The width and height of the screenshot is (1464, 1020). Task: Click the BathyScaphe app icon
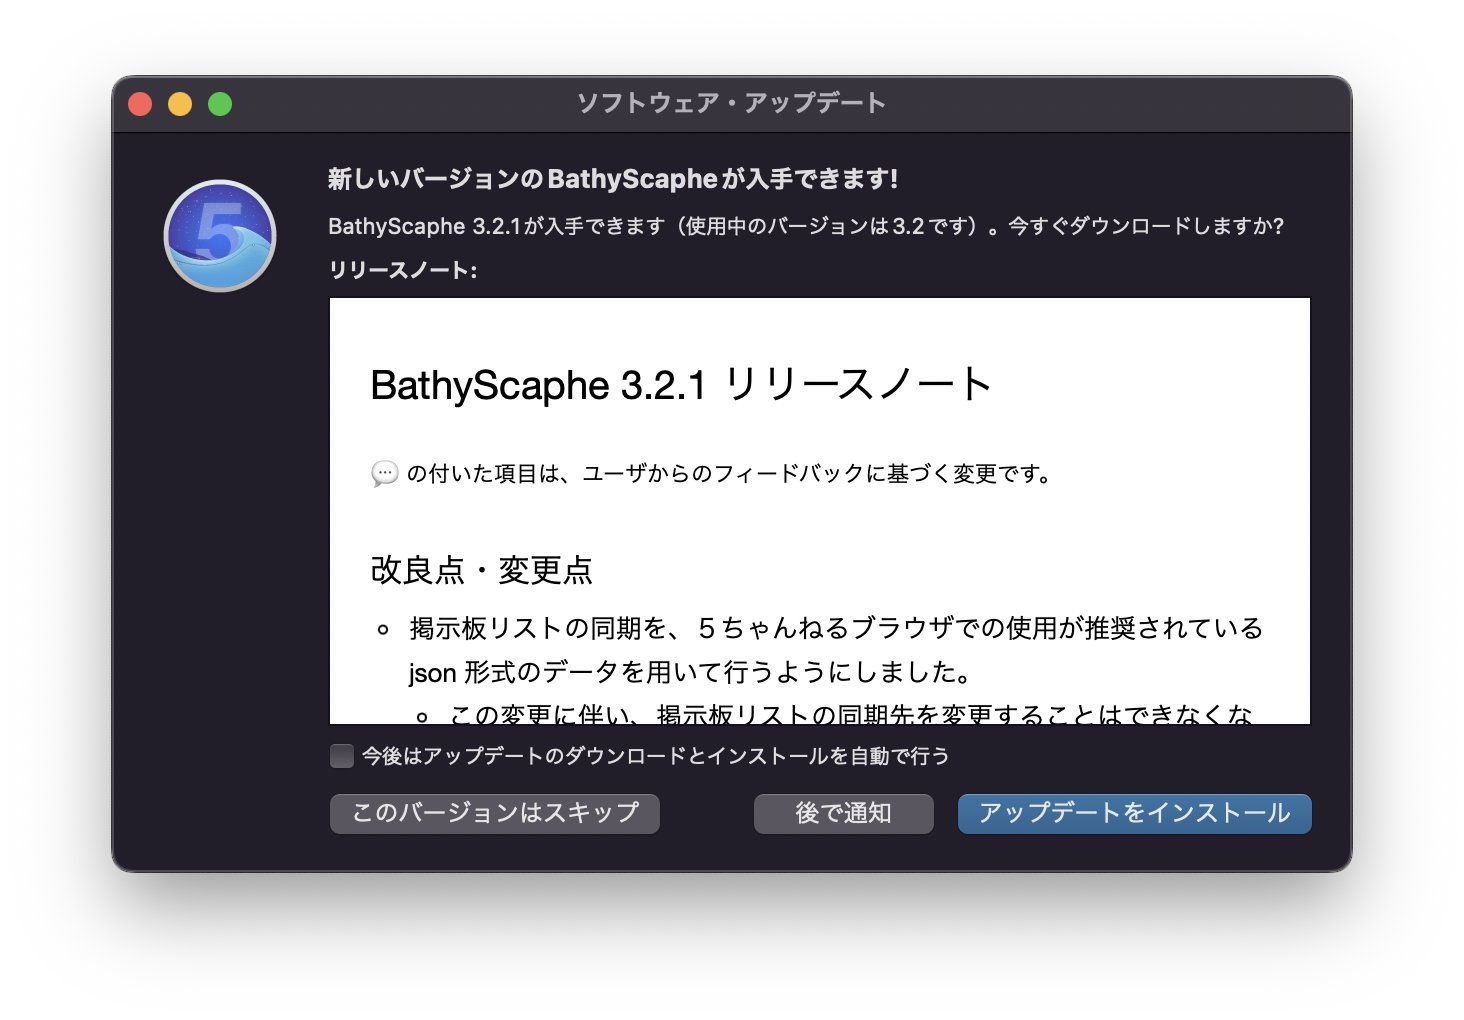pos(220,236)
